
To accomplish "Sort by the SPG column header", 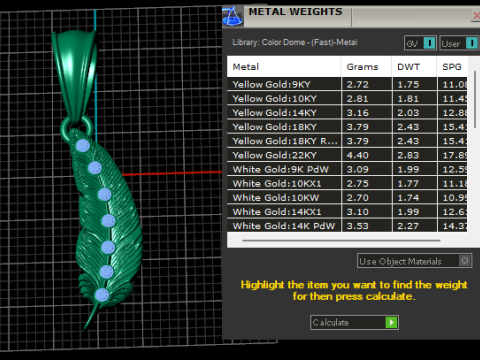I will [452, 67].
